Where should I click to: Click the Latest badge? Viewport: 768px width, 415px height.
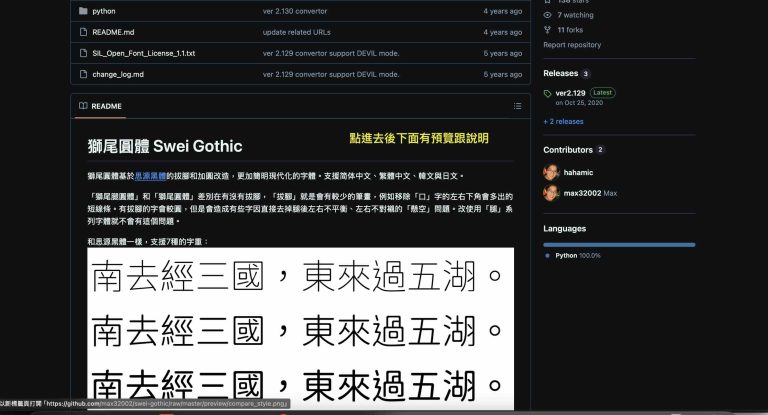point(602,93)
